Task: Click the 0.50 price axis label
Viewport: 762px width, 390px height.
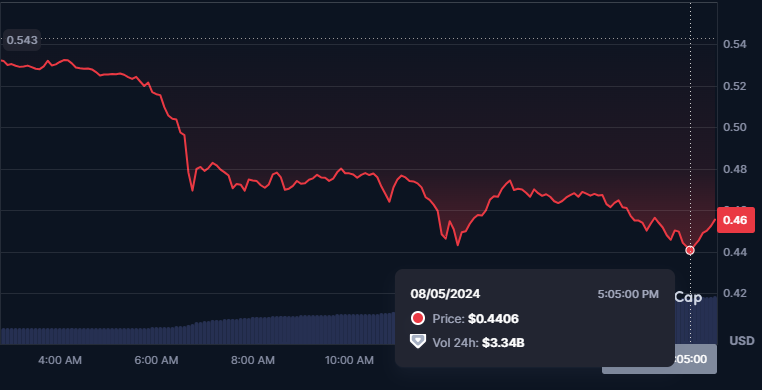Action: click(x=735, y=127)
